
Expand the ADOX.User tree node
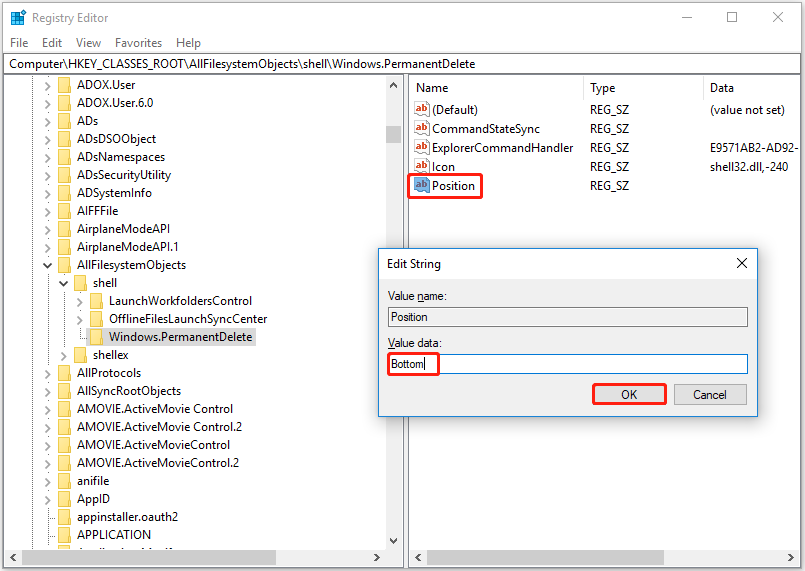tap(48, 86)
